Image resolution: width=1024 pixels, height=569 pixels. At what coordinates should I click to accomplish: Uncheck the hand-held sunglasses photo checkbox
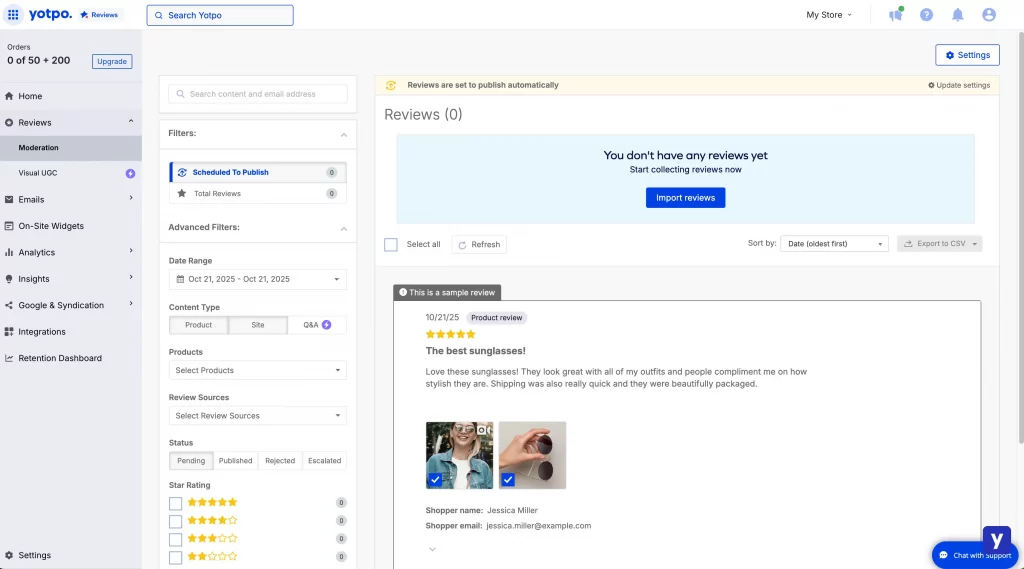(508, 480)
